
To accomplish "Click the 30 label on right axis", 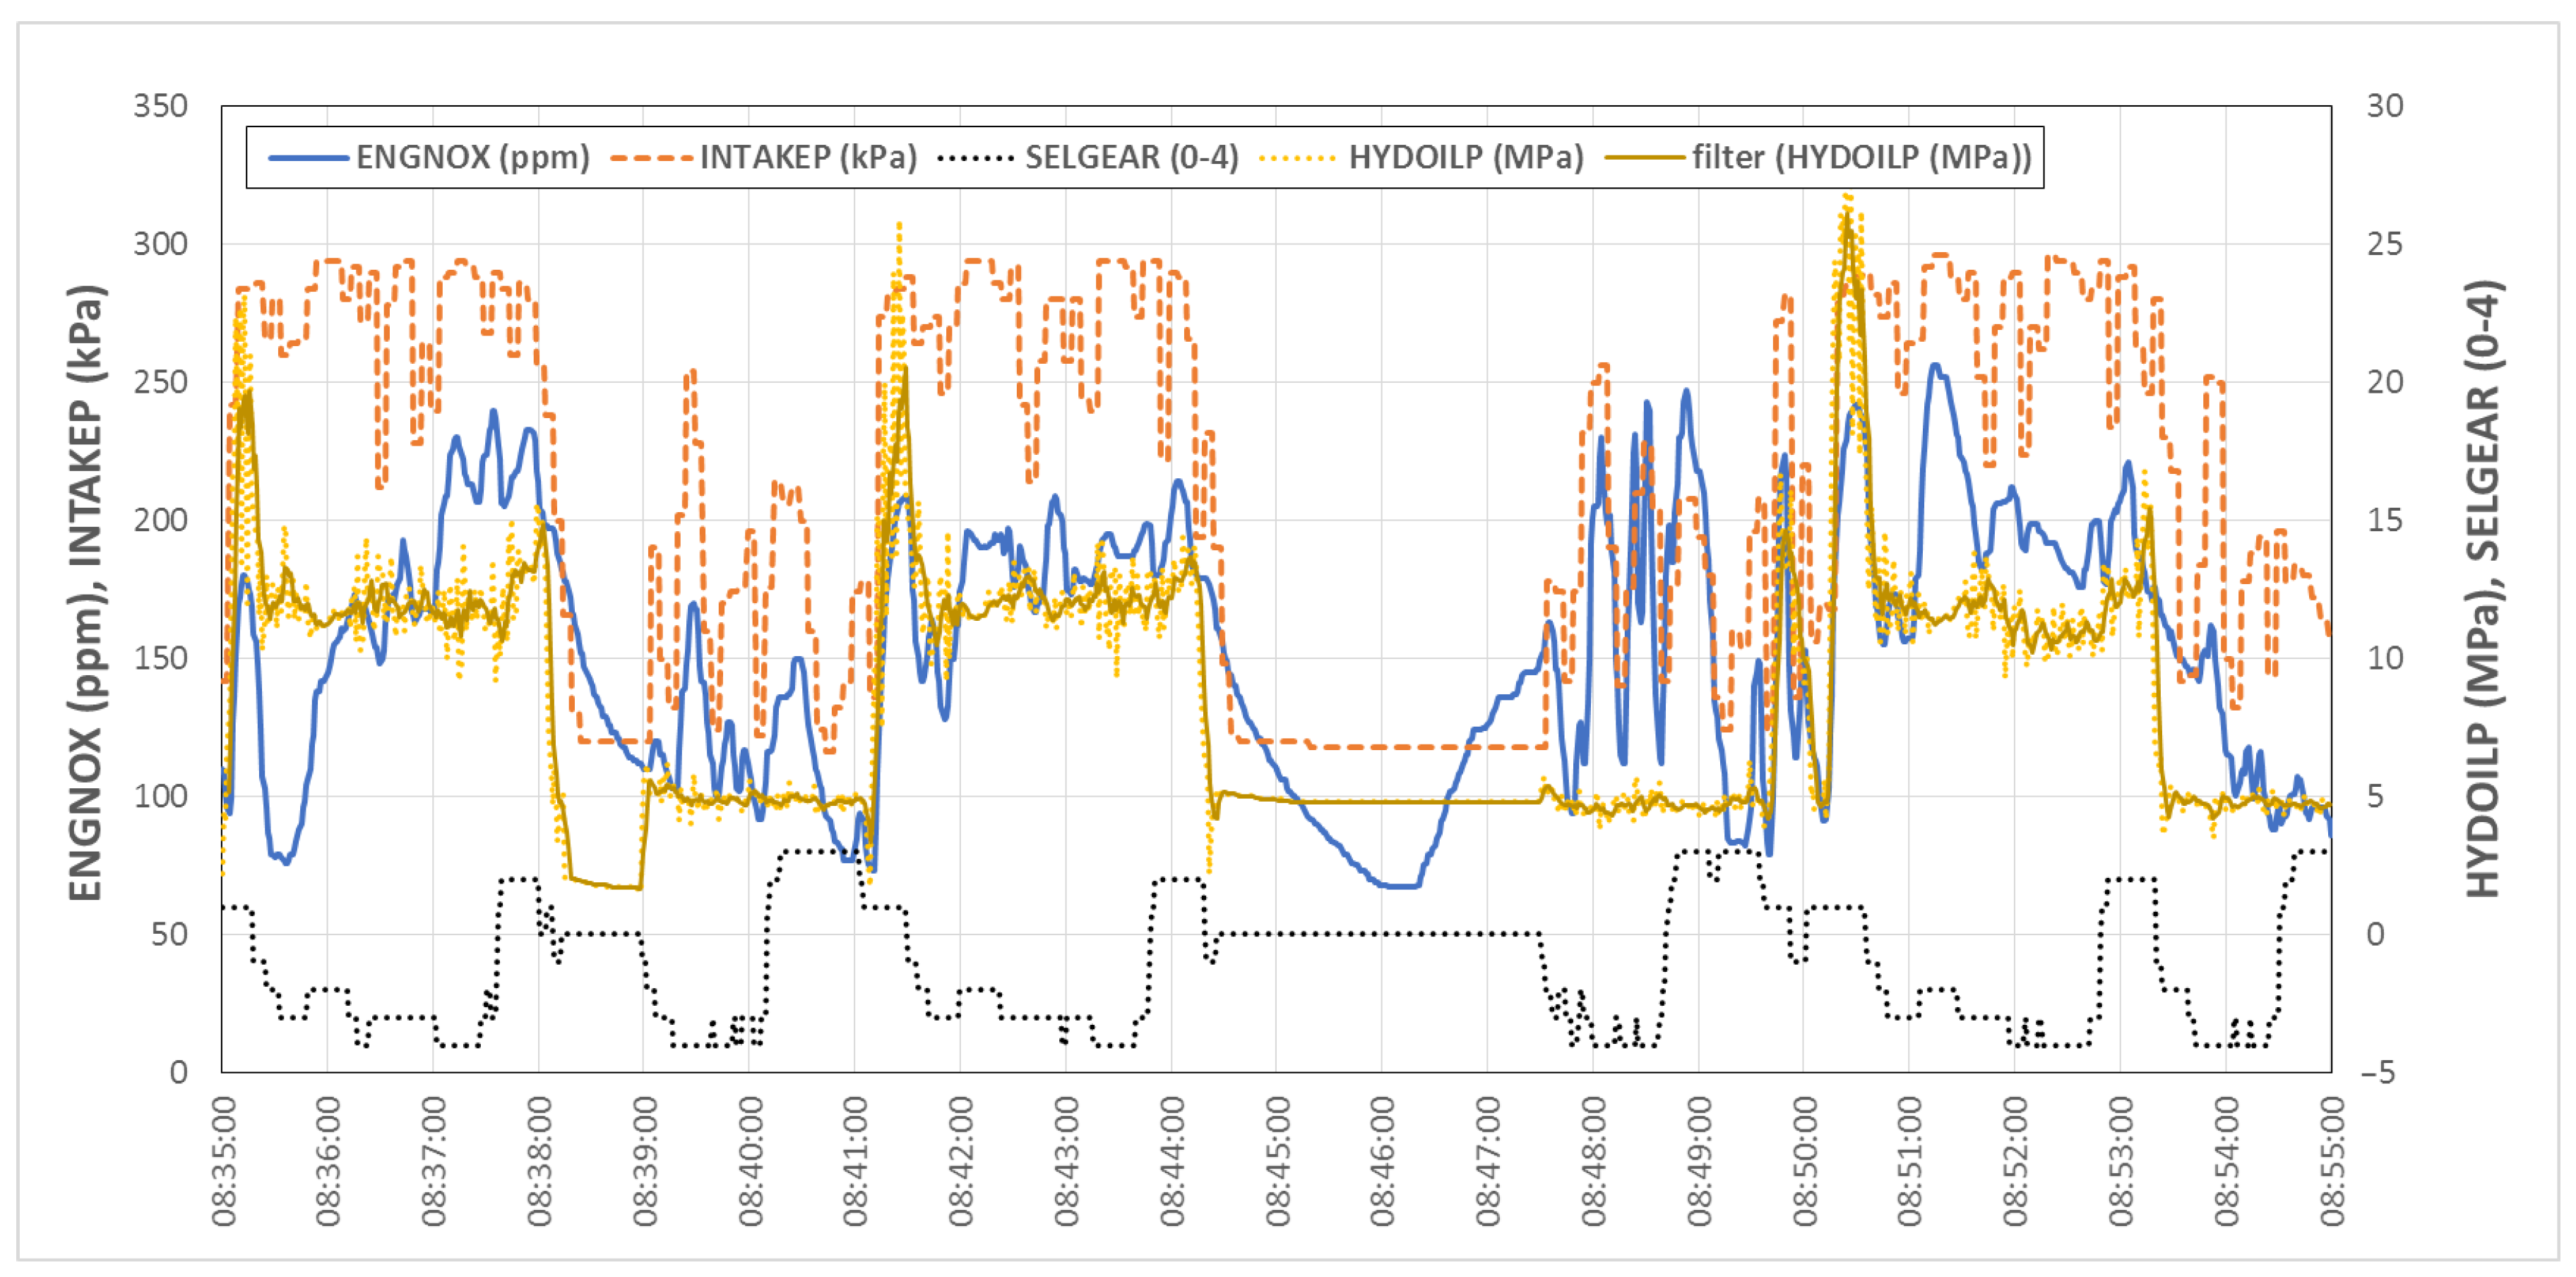I will click(x=2385, y=106).
